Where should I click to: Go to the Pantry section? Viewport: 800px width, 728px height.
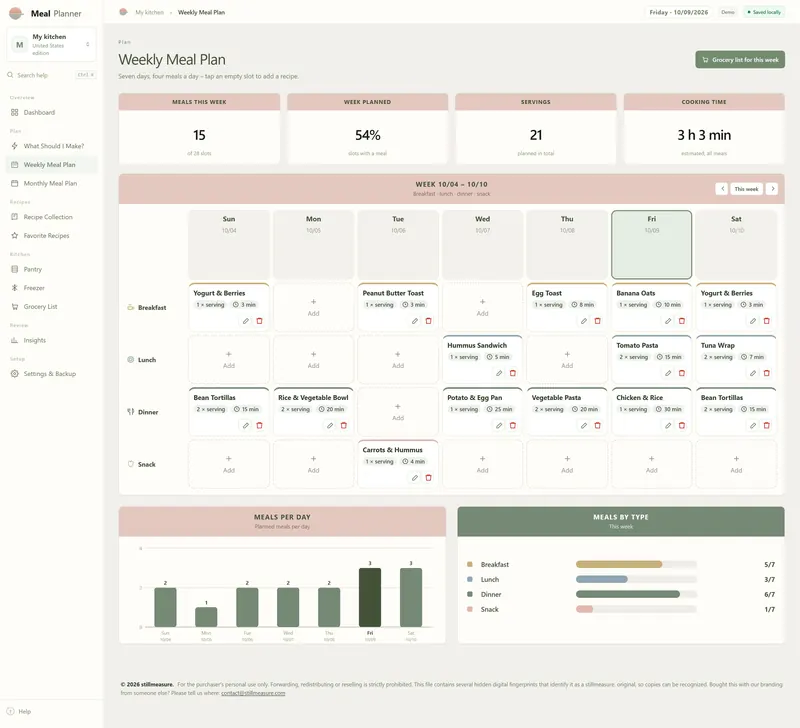click(52, 269)
